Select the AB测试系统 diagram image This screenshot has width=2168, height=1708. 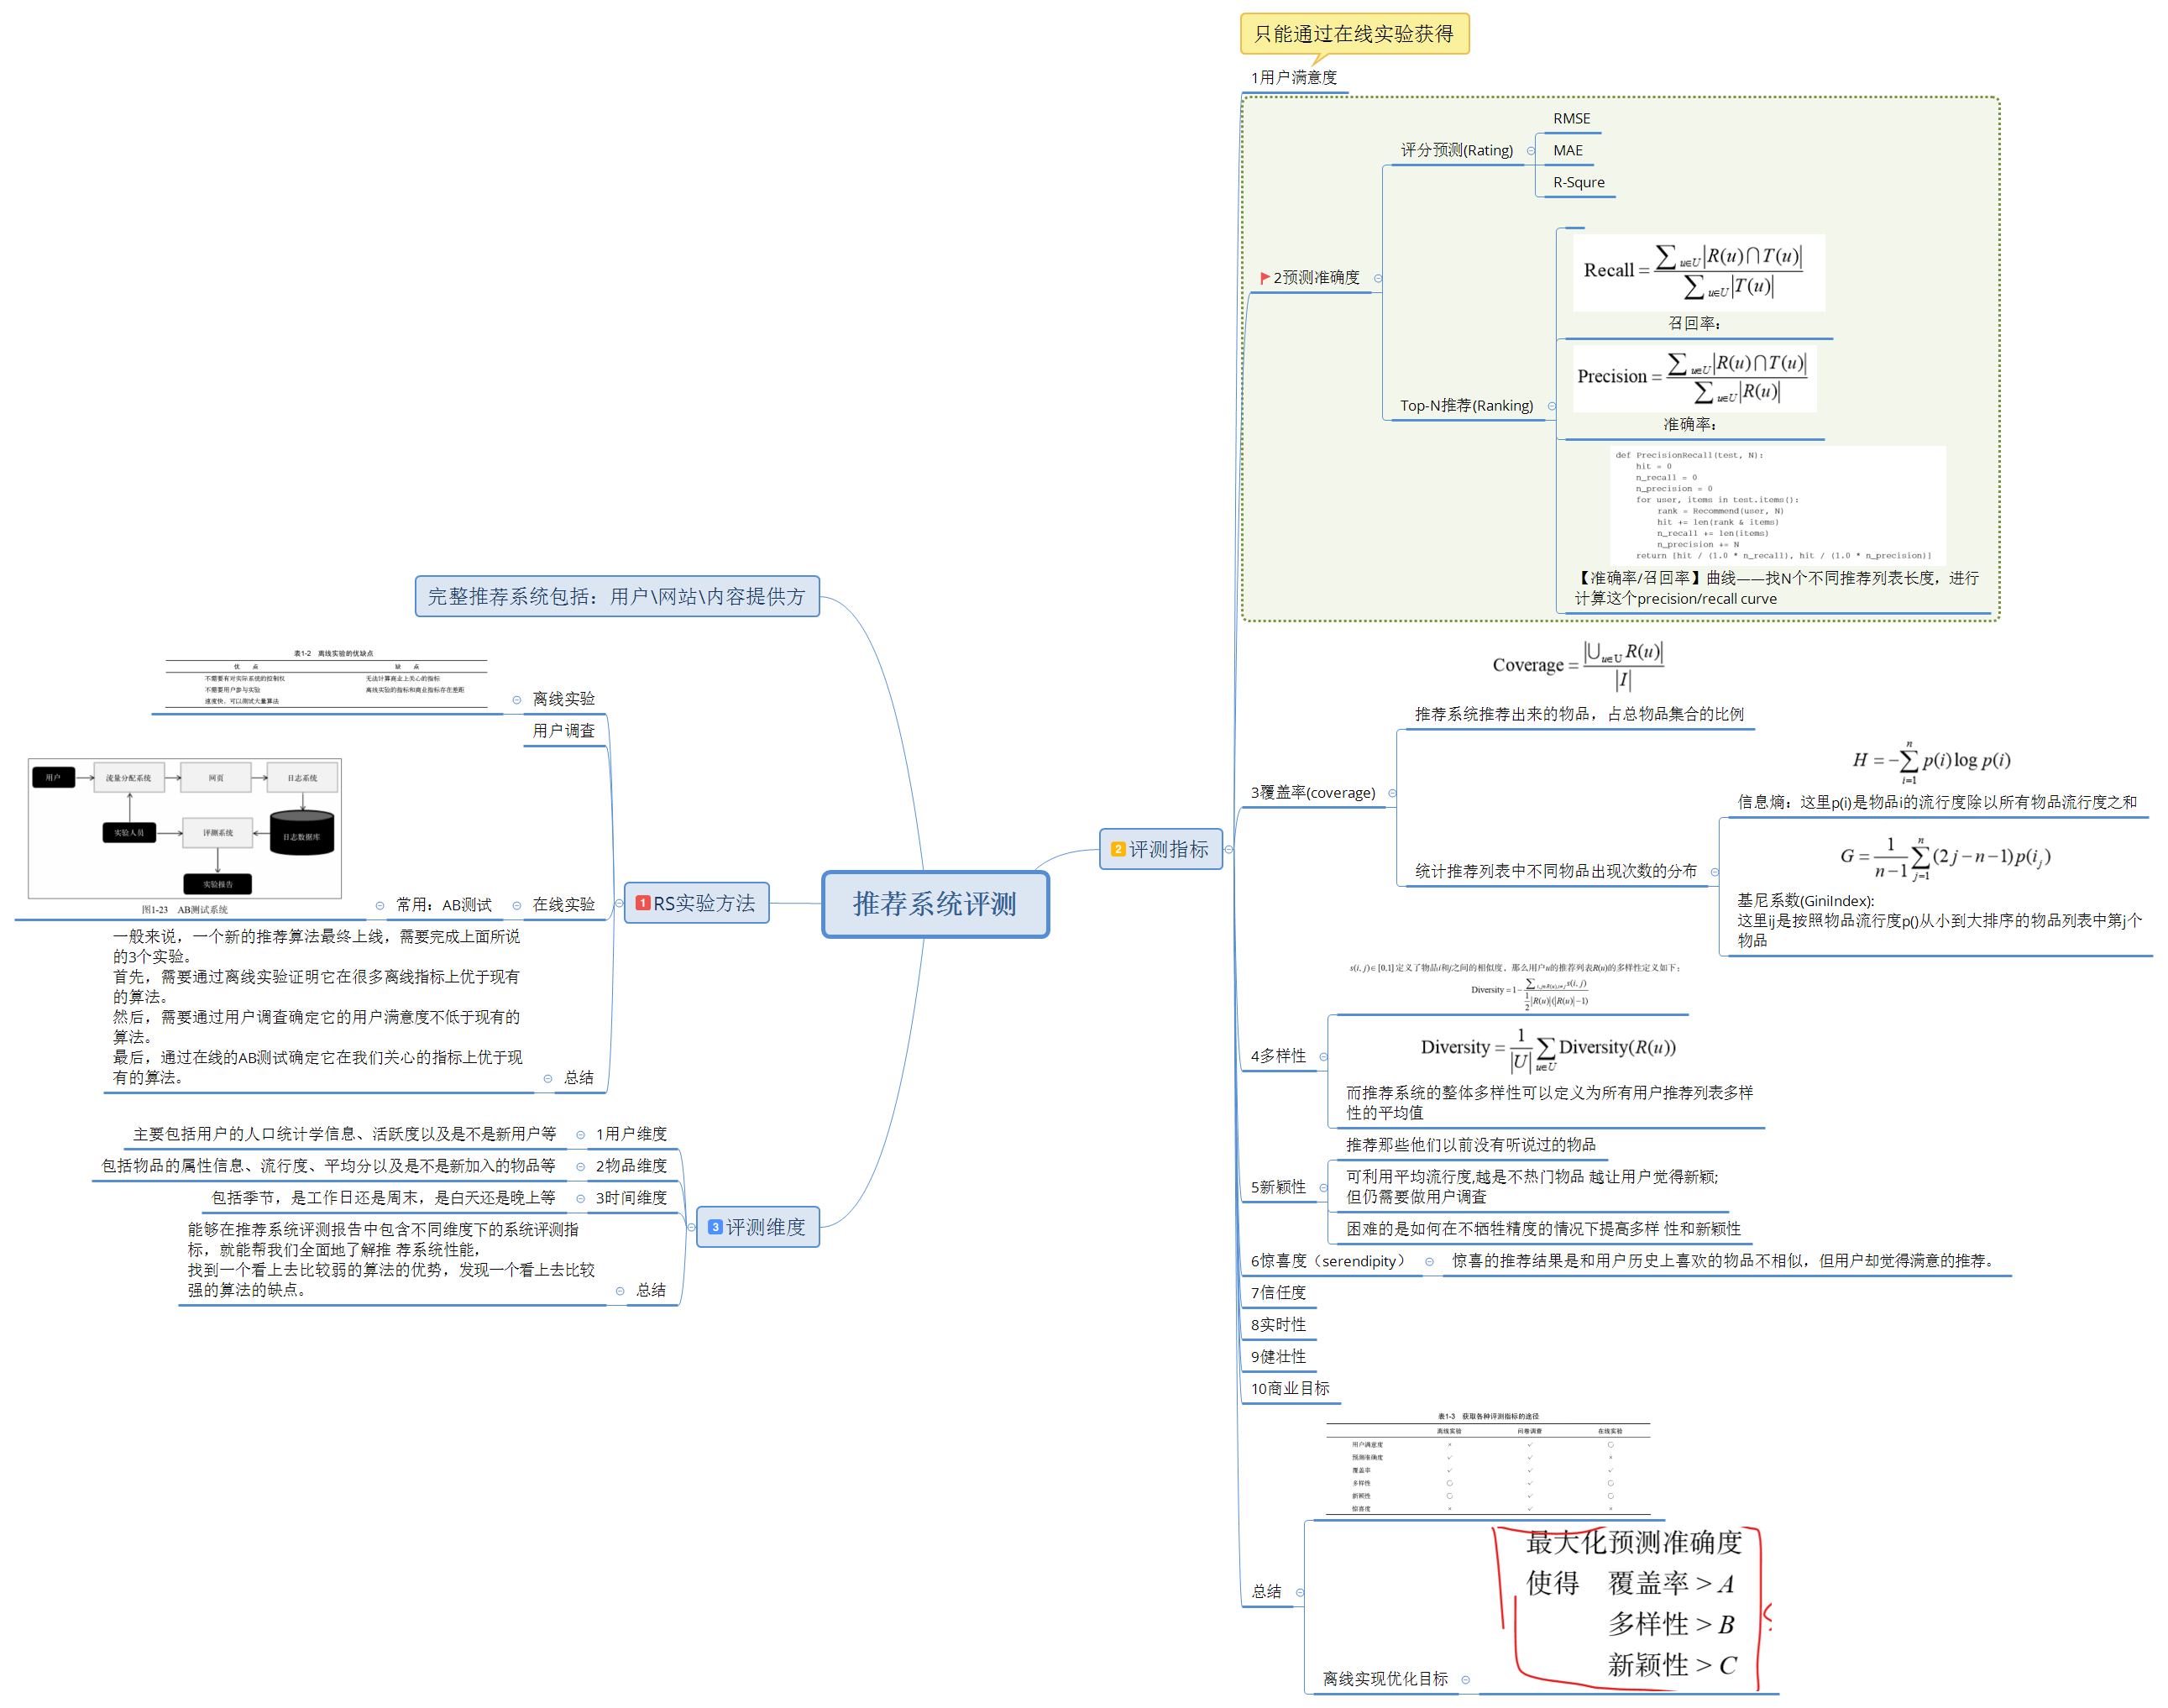[185, 828]
